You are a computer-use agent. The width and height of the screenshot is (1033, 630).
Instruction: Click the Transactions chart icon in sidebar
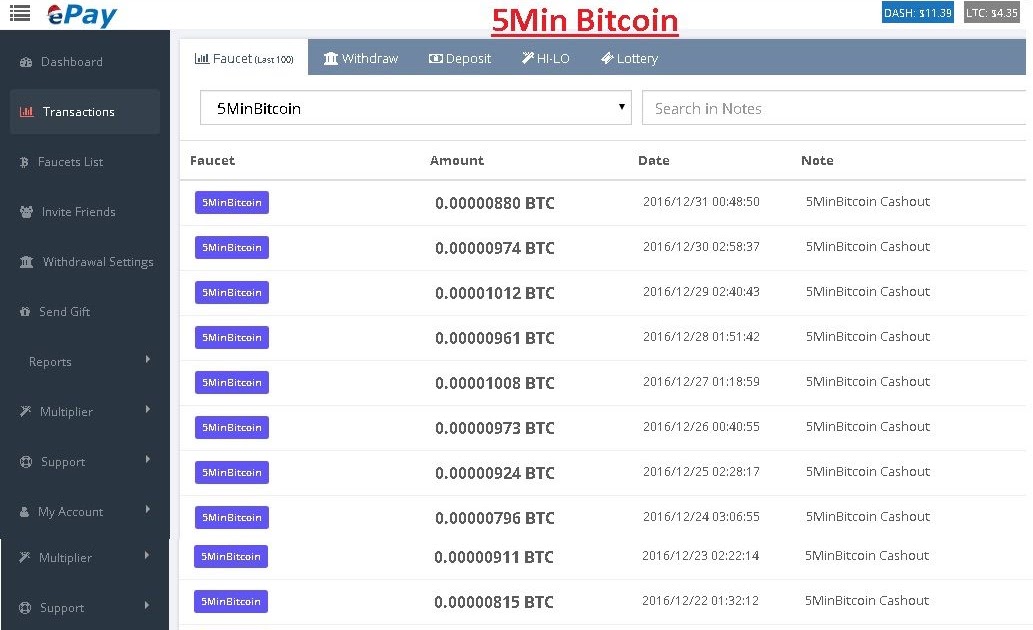click(x=26, y=111)
